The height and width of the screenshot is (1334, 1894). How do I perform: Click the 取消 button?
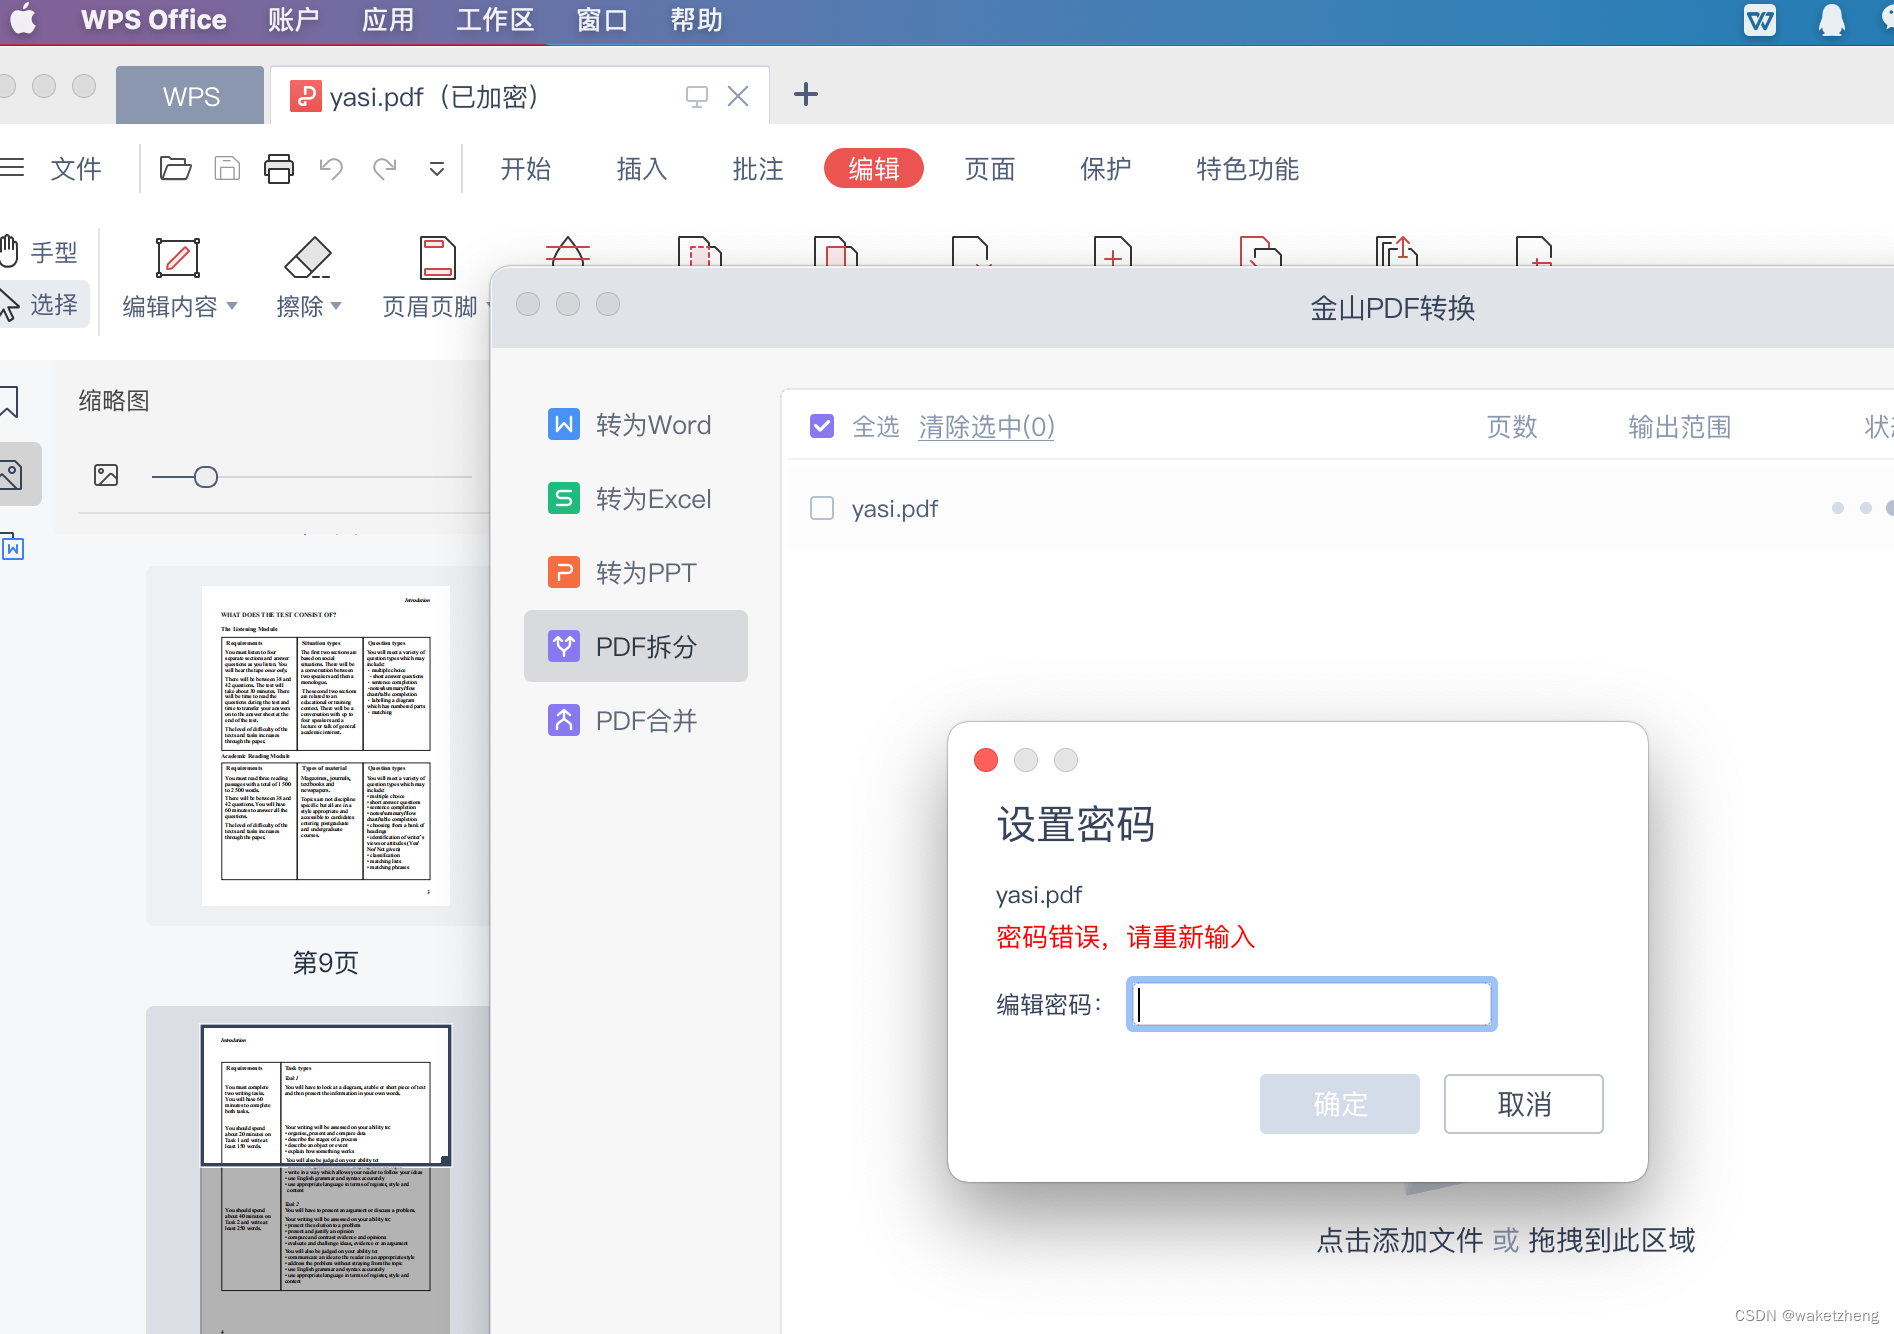1524,1104
